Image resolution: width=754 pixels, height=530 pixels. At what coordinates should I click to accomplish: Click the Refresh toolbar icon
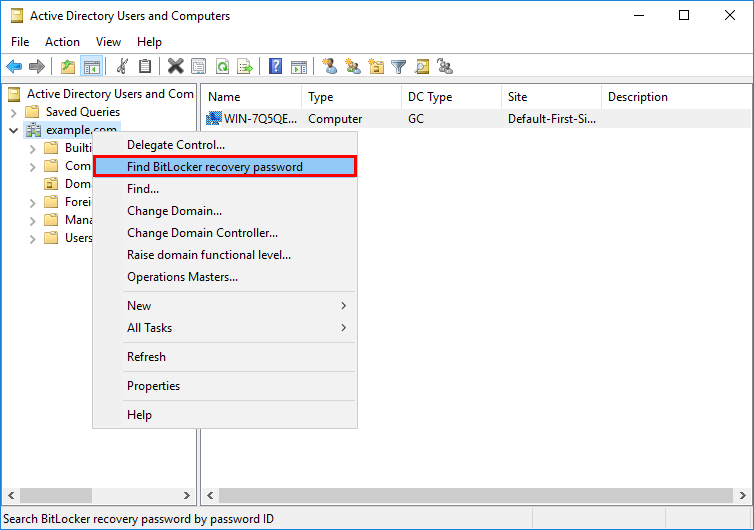coord(222,66)
